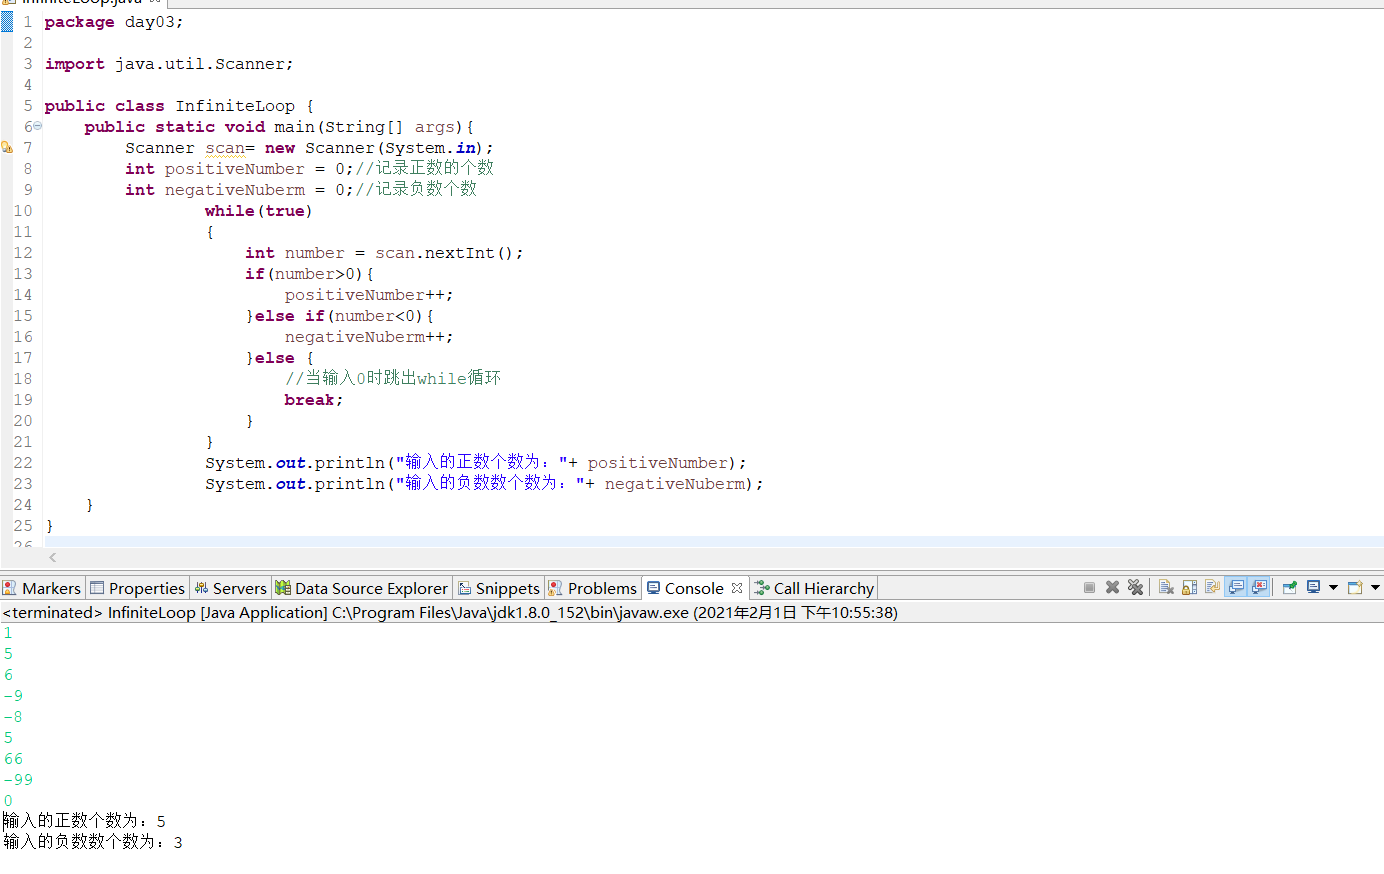Viewport: 1384px width, 874px height.
Task: Click the console output line ending in 3
Action: pos(93,842)
